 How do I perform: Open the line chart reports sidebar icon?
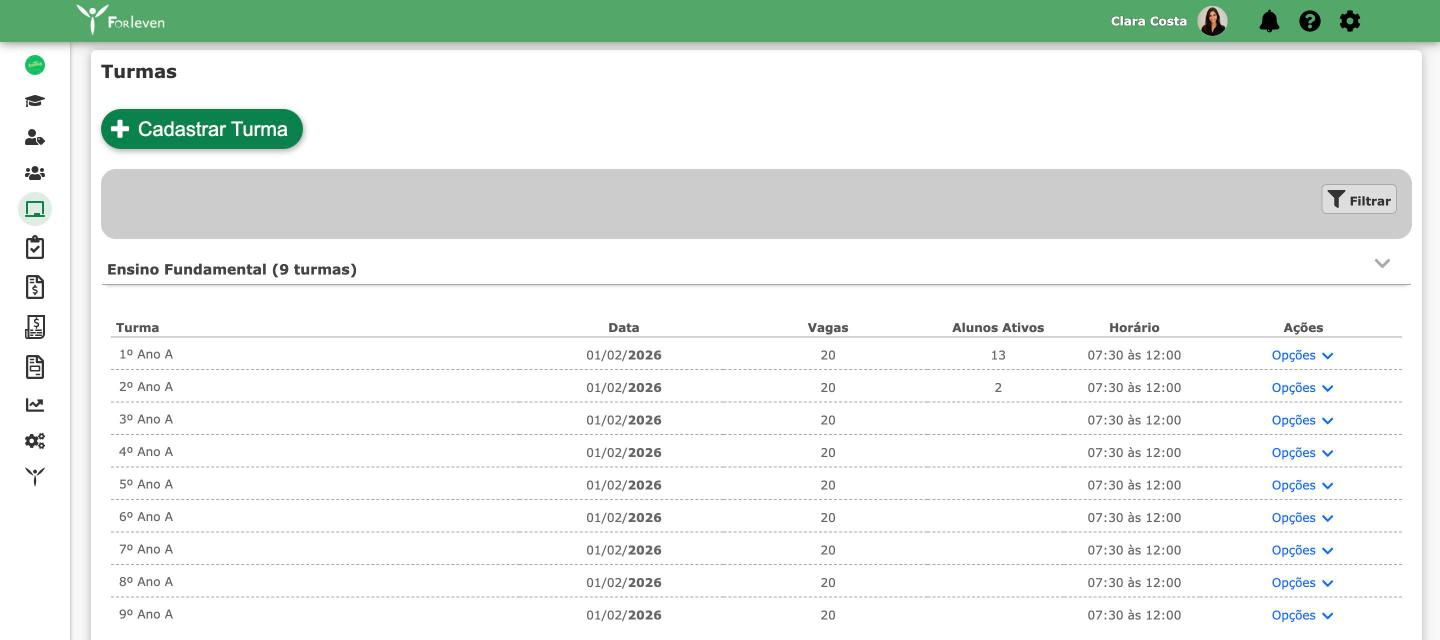pyautogui.click(x=35, y=405)
